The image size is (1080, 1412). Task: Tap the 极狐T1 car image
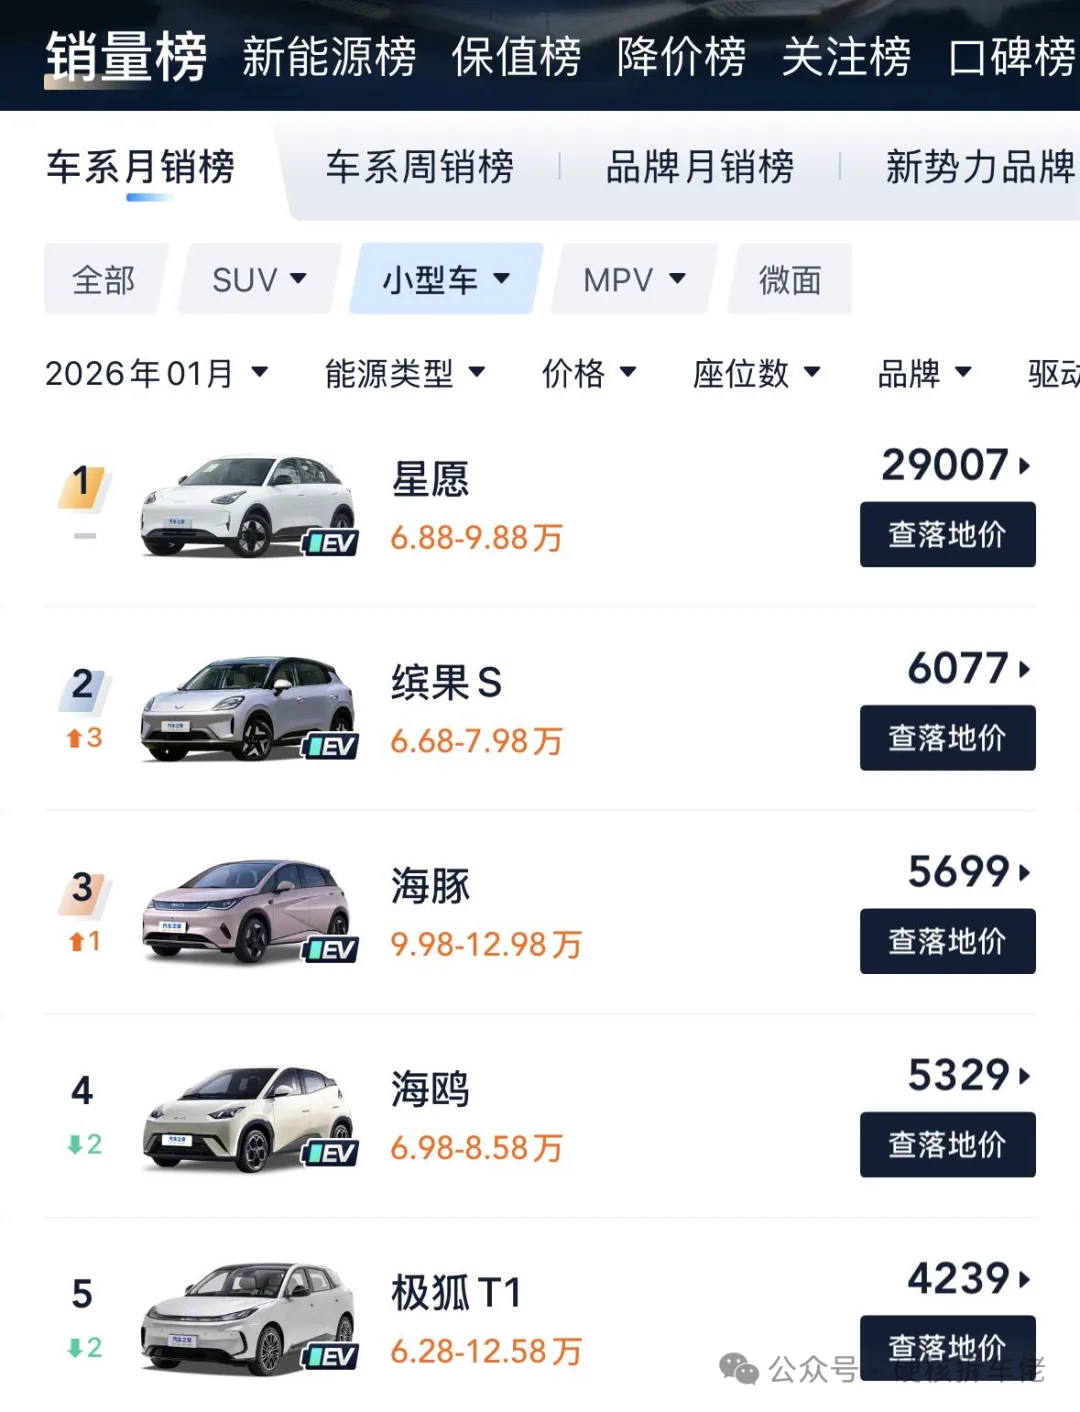coord(248,1319)
